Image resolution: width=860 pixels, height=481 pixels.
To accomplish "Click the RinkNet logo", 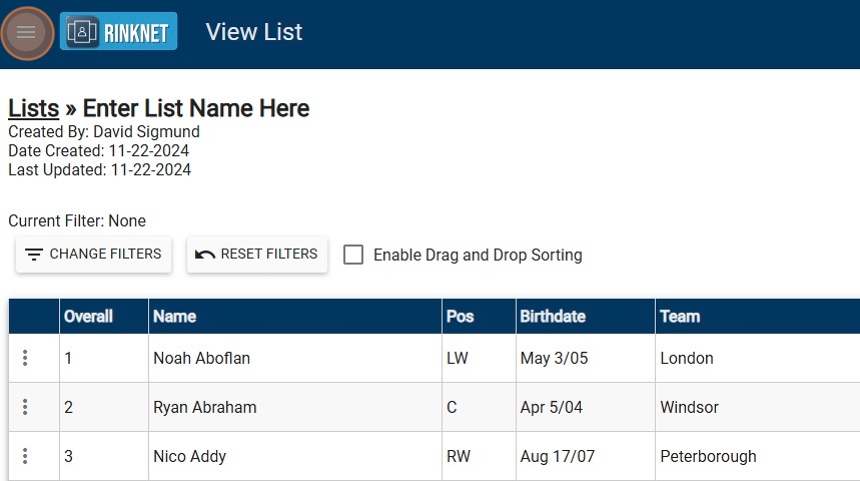I will (x=118, y=32).
